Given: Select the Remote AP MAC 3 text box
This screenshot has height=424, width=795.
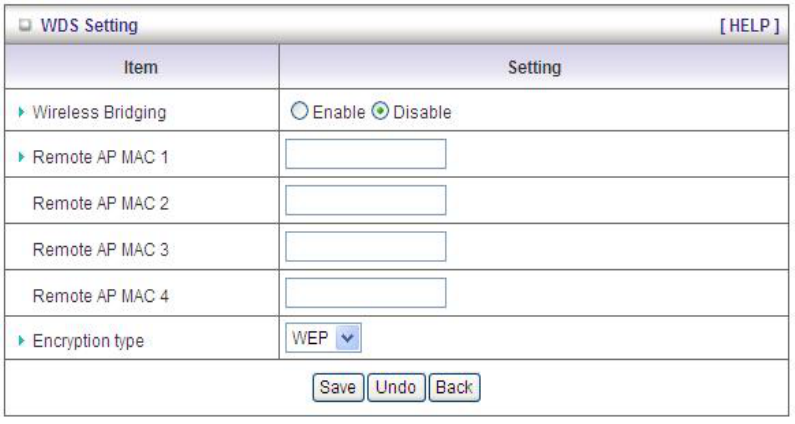Looking at the screenshot, I should click(x=365, y=247).
